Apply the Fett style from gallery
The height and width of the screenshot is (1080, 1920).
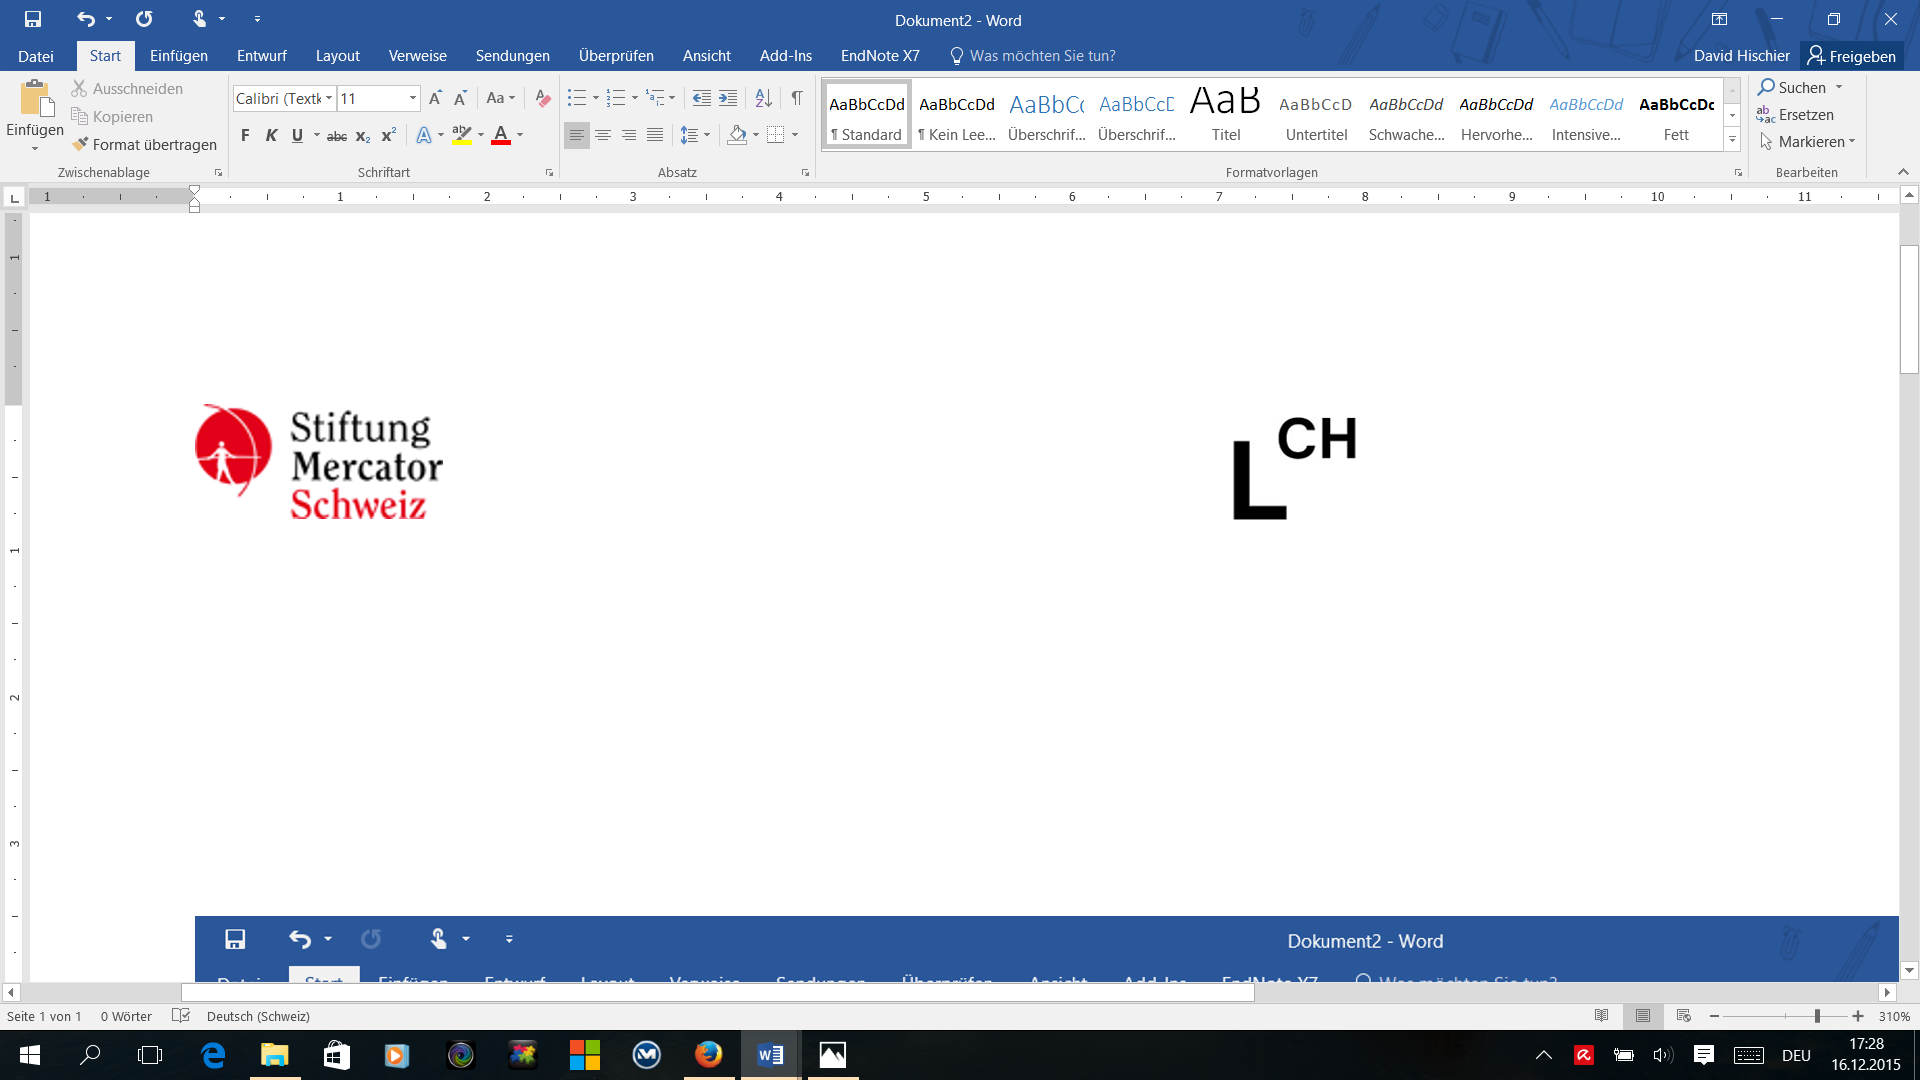(1676, 115)
